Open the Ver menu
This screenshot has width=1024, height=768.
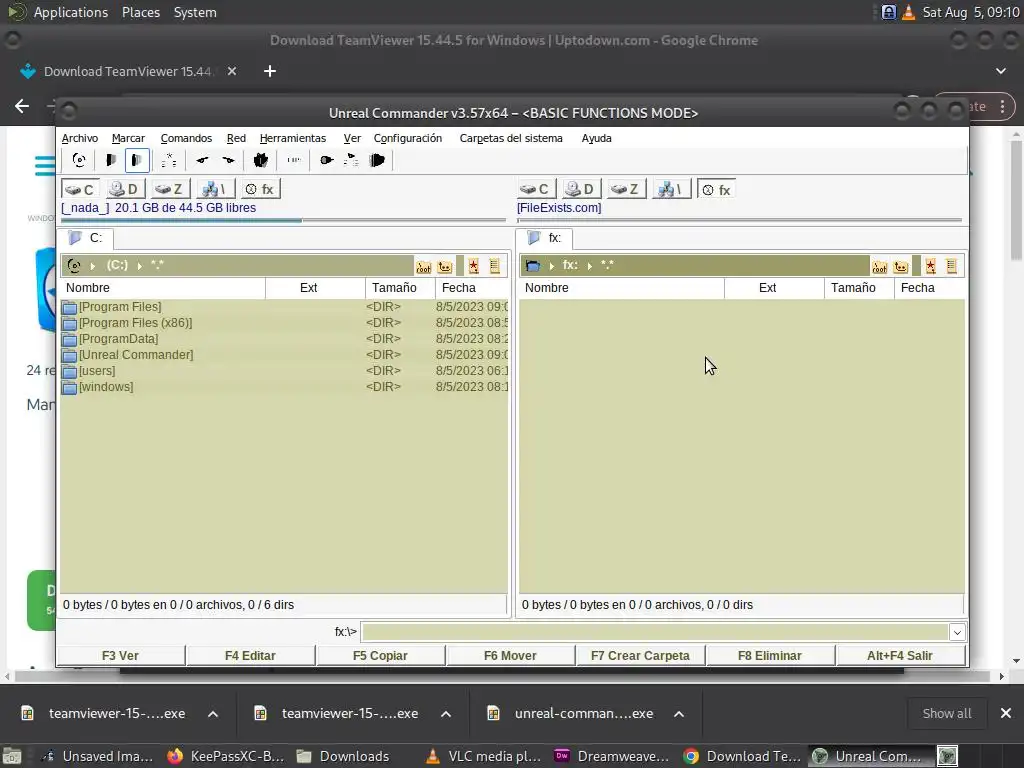(x=352, y=138)
